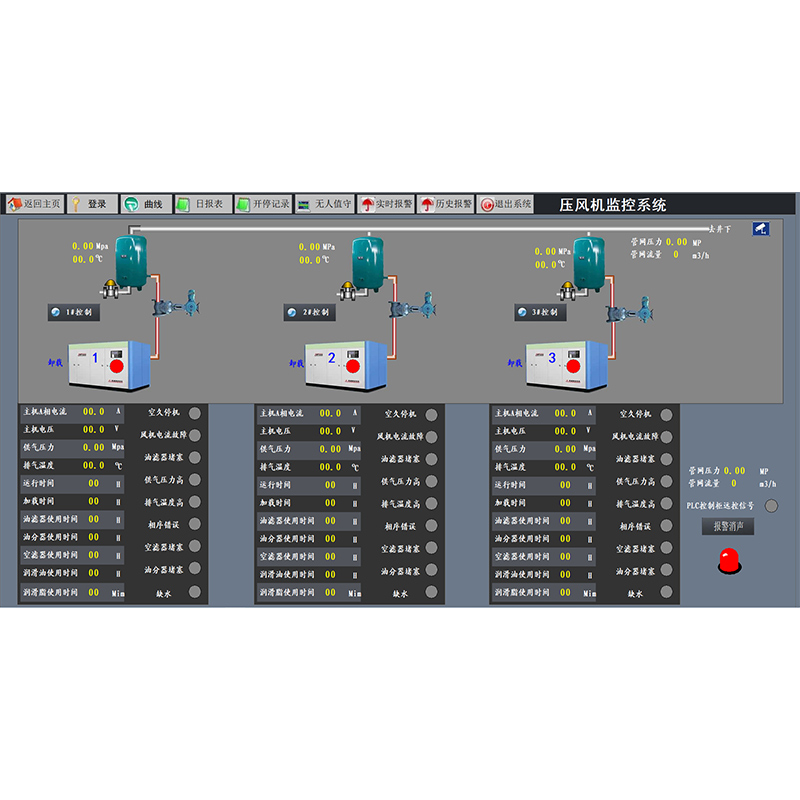Viewport: 800px width, 800px height.
Task: Open 实时报警 real-time alarms
Action: coord(386,204)
